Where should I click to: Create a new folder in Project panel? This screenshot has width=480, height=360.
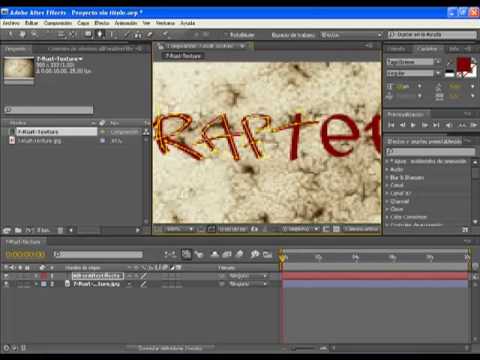(18, 230)
